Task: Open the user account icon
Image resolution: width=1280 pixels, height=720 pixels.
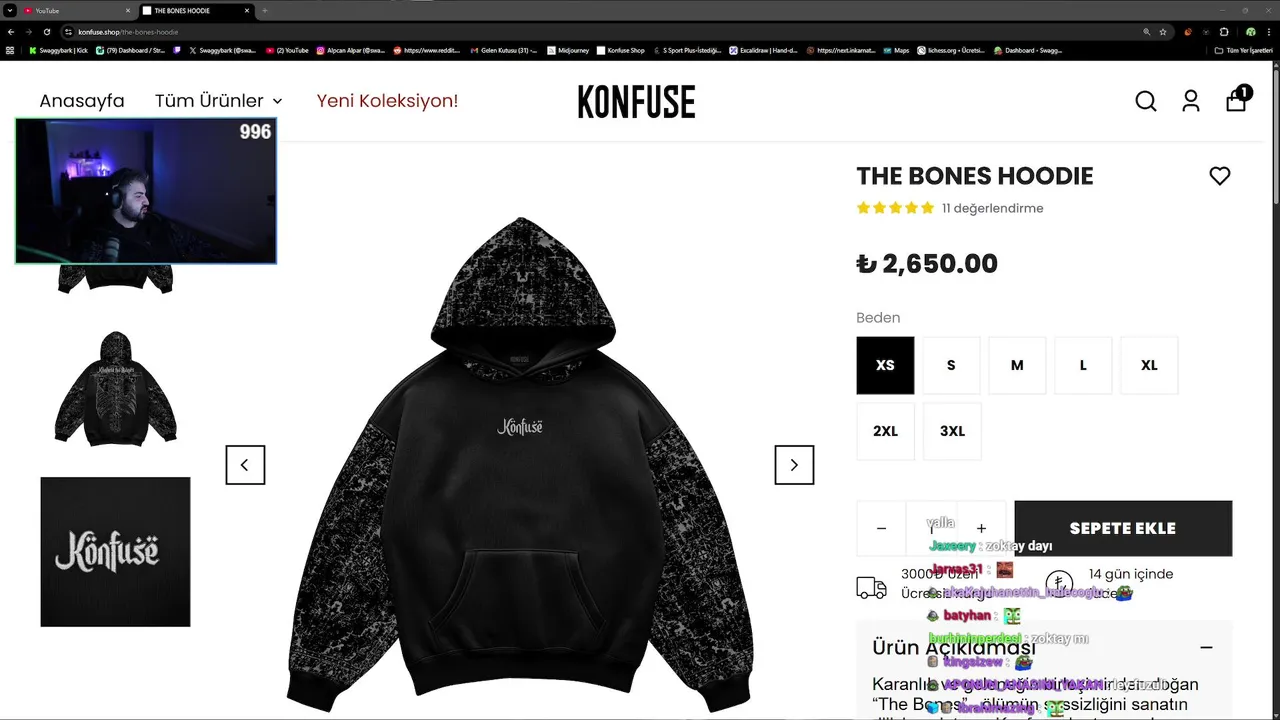Action: point(1191,101)
